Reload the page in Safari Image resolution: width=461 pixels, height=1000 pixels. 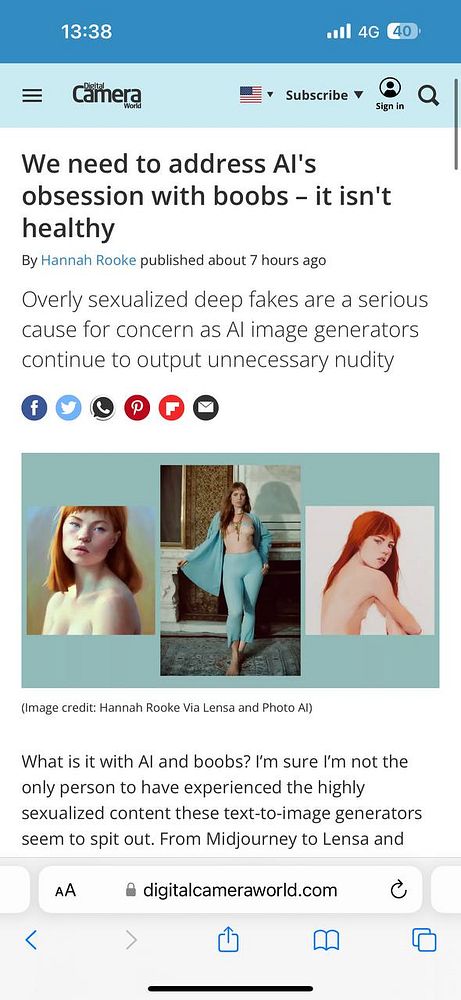pyautogui.click(x=399, y=889)
